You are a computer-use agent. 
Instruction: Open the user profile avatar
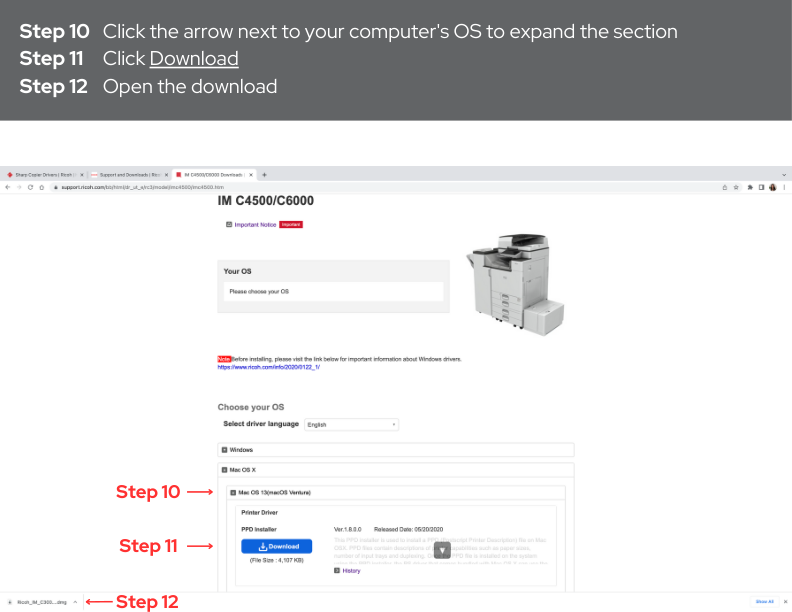coord(772,187)
